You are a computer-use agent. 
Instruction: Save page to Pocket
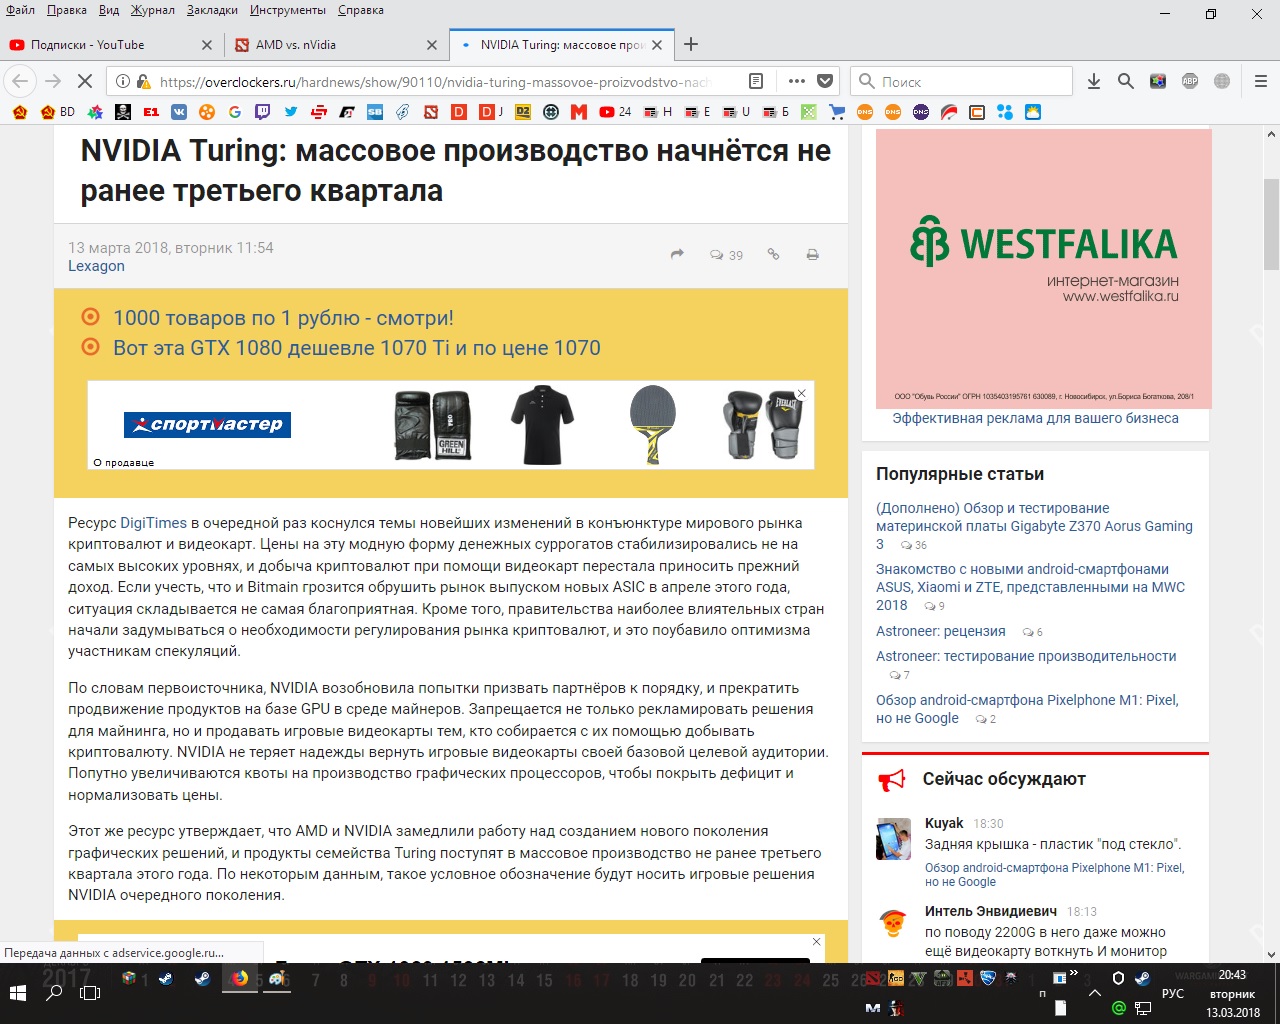pyautogui.click(x=825, y=81)
